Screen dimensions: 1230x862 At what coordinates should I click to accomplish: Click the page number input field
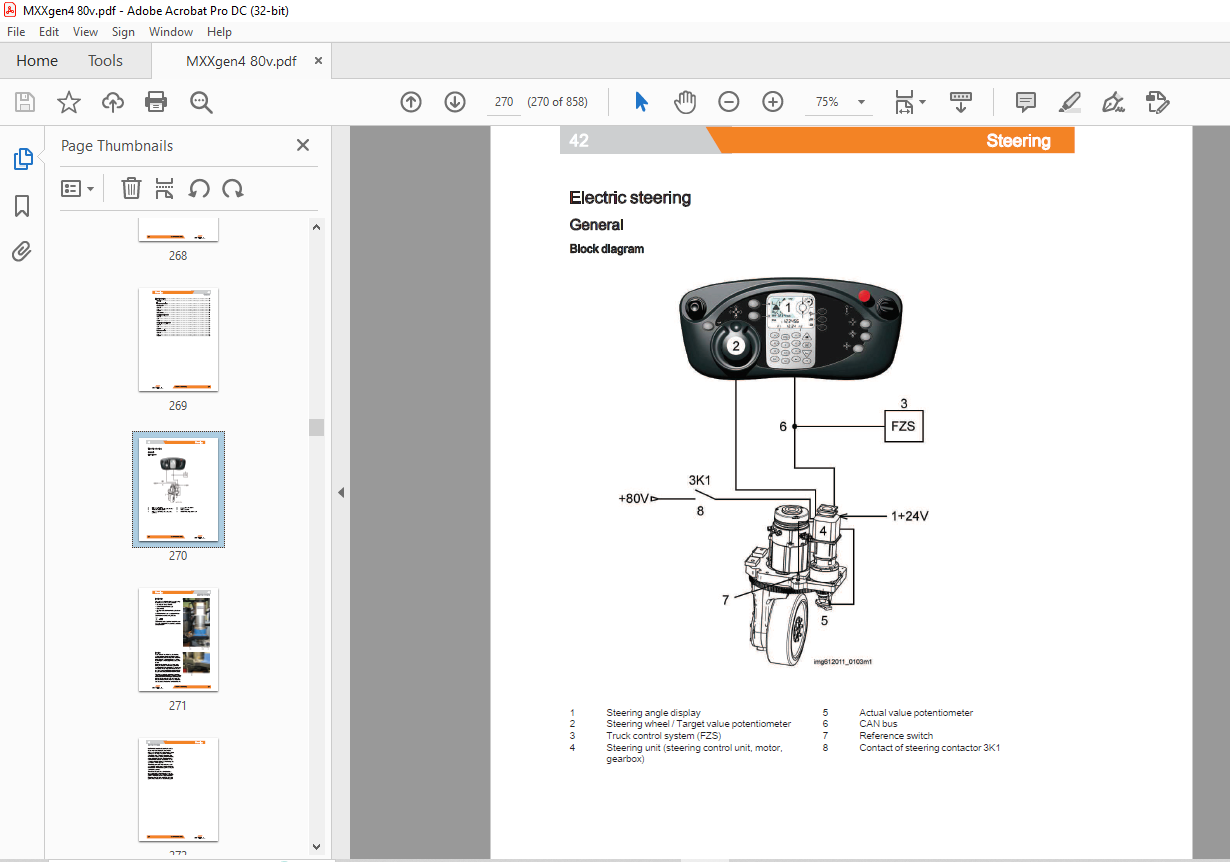pyautogui.click(x=504, y=102)
